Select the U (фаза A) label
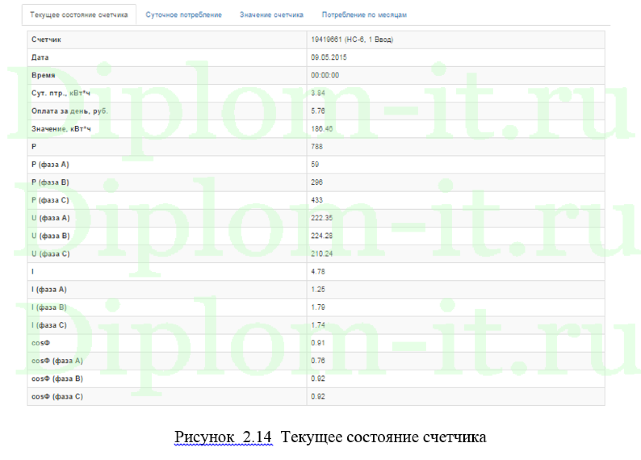 click(x=51, y=218)
